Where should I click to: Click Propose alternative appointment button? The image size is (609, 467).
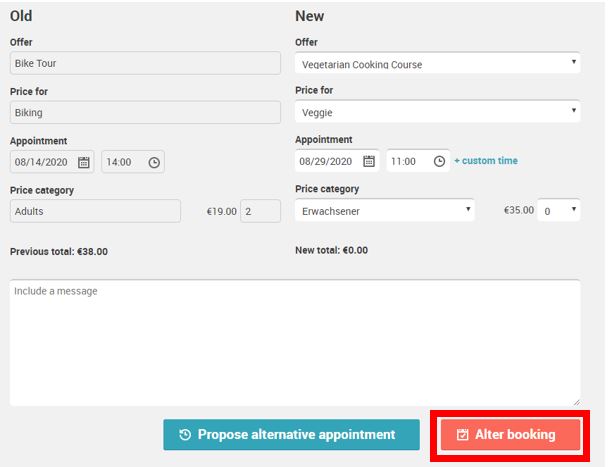click(291, 434)
